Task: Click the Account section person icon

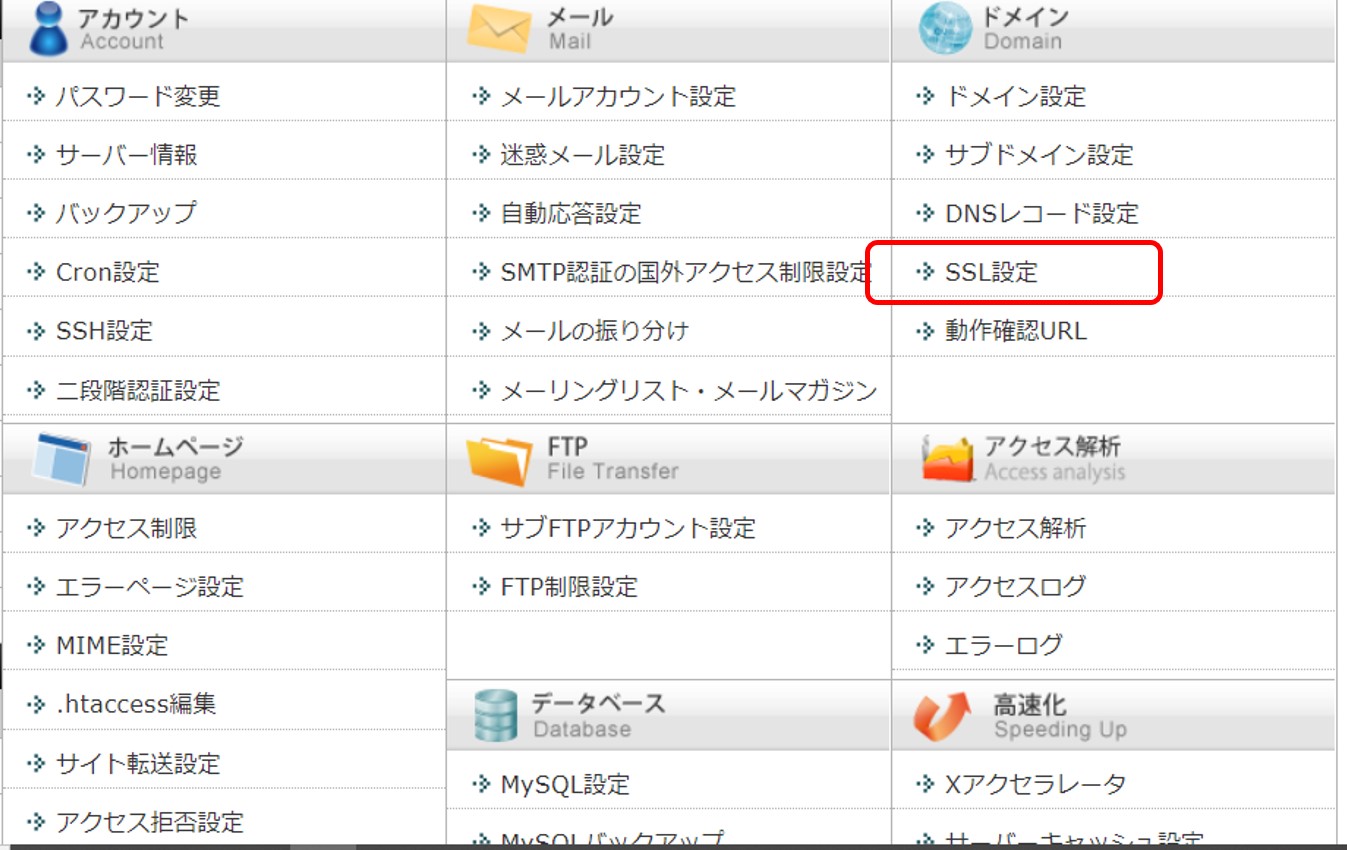Action: (x=48, y=29)
